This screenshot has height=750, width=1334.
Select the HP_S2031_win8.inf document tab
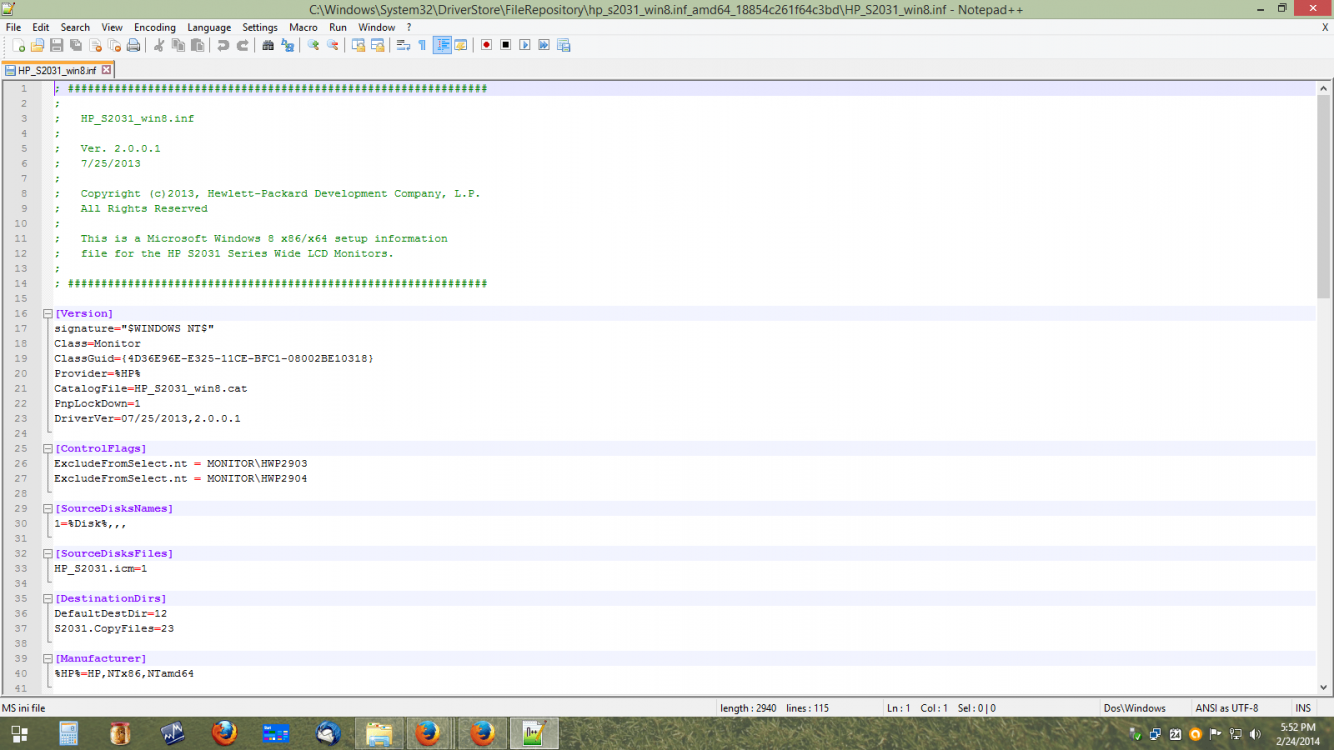click(x=57, y=71)
